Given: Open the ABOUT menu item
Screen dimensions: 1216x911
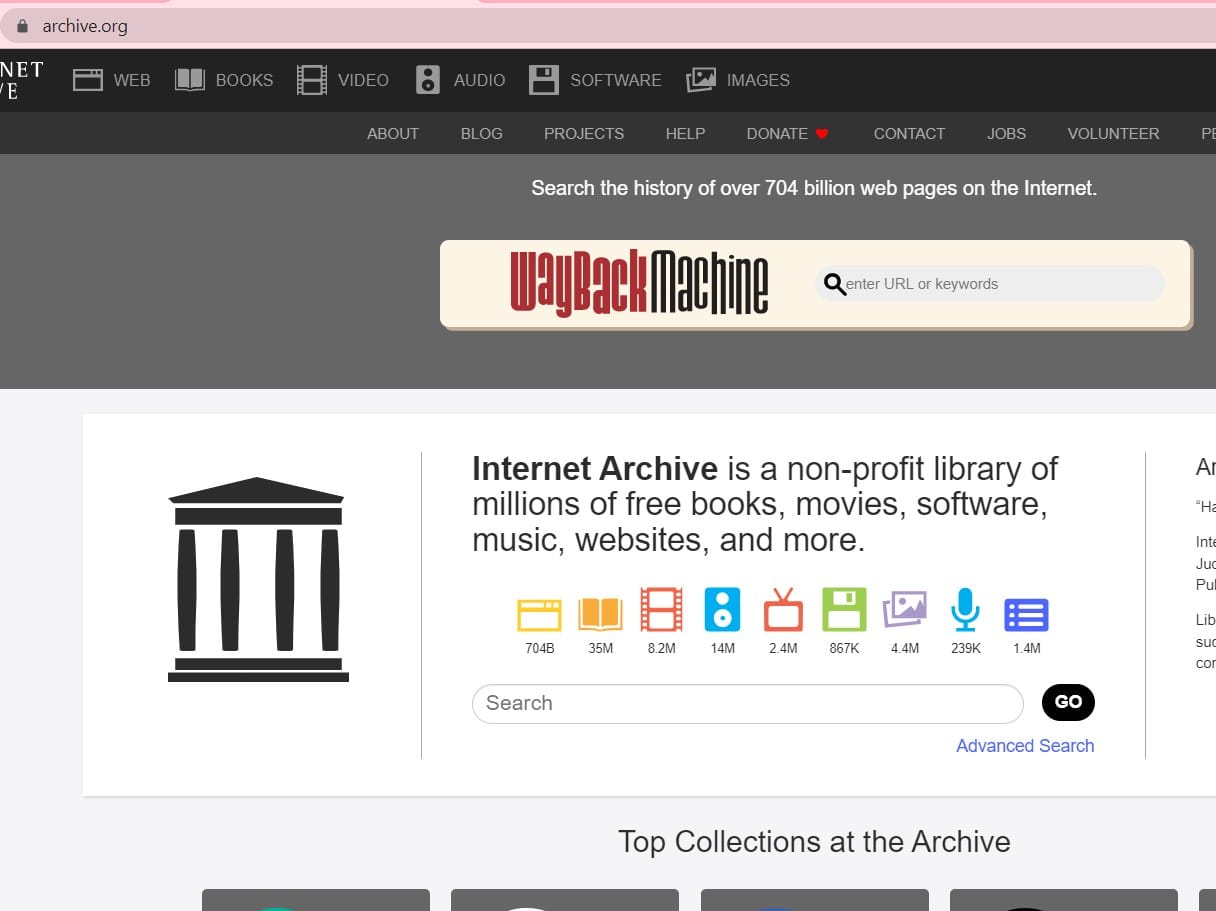Looking at the screenshot, I should [x=393, y=134].
